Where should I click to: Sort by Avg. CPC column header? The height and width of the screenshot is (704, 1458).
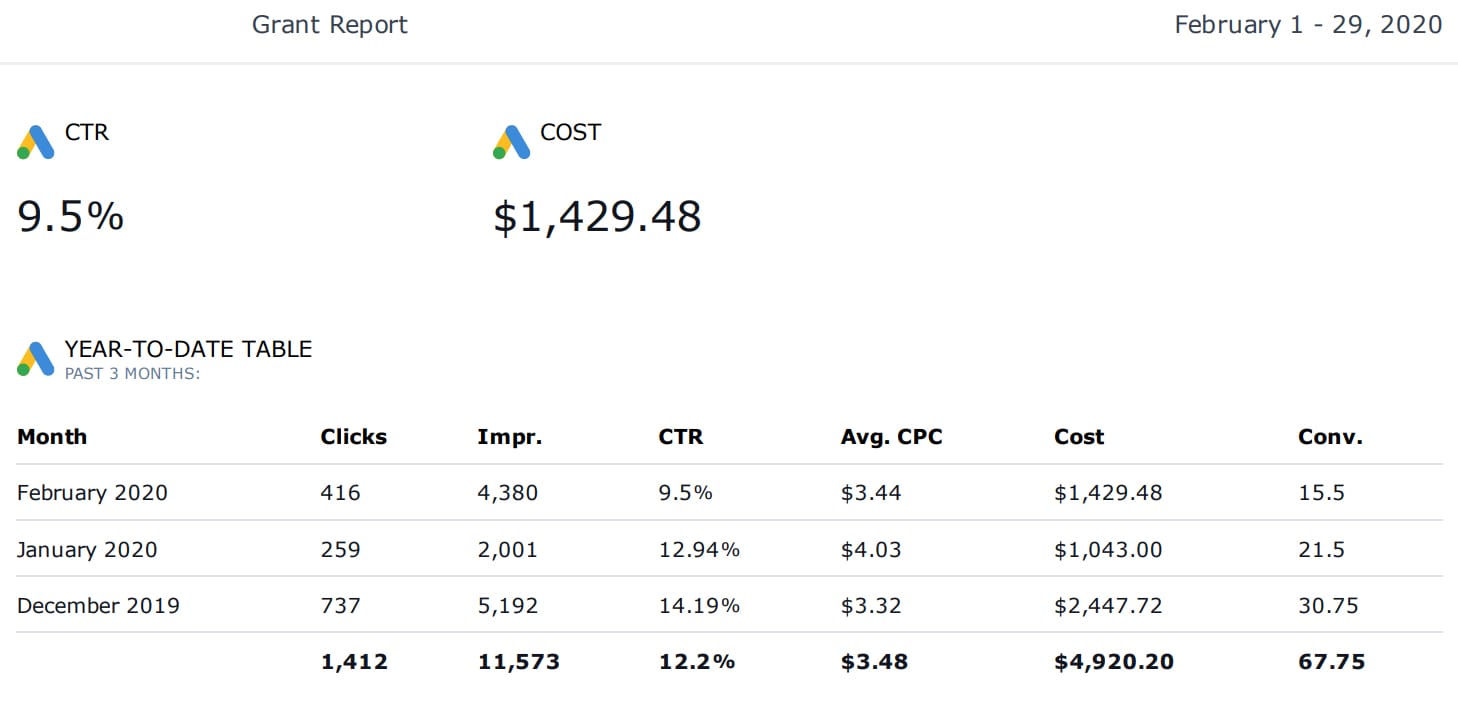tap(891, 437)
